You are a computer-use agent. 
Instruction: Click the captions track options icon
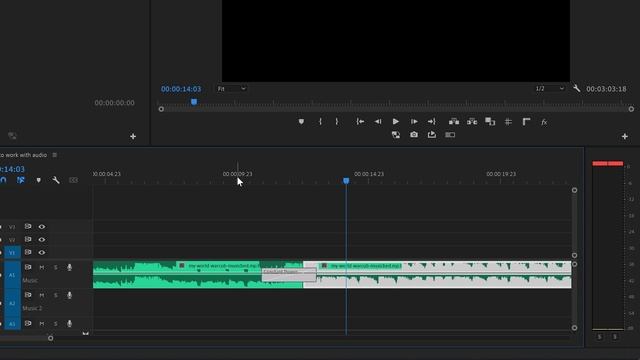[73, 180]
